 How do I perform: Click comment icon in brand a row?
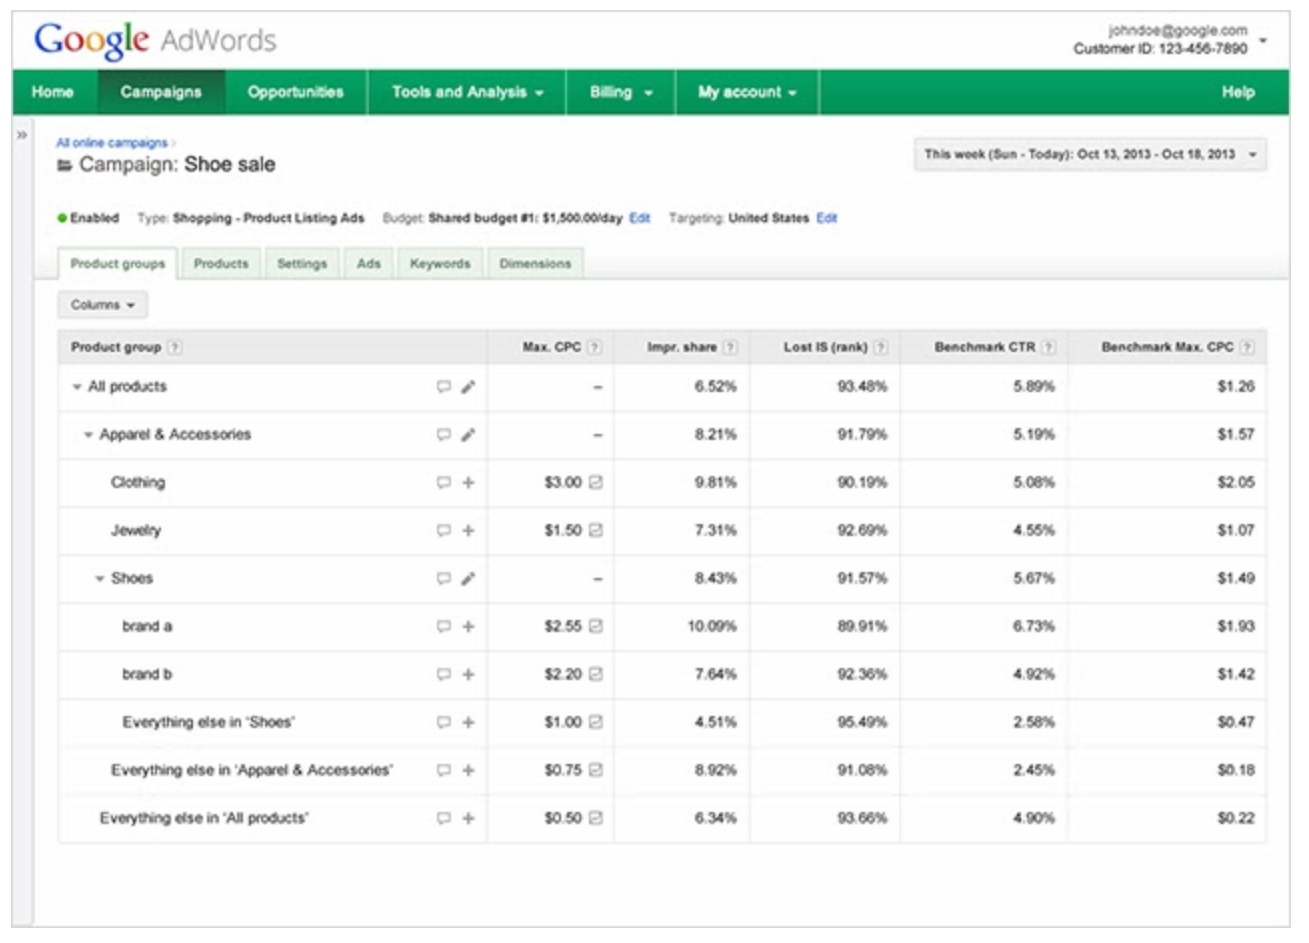coord(443,627)
